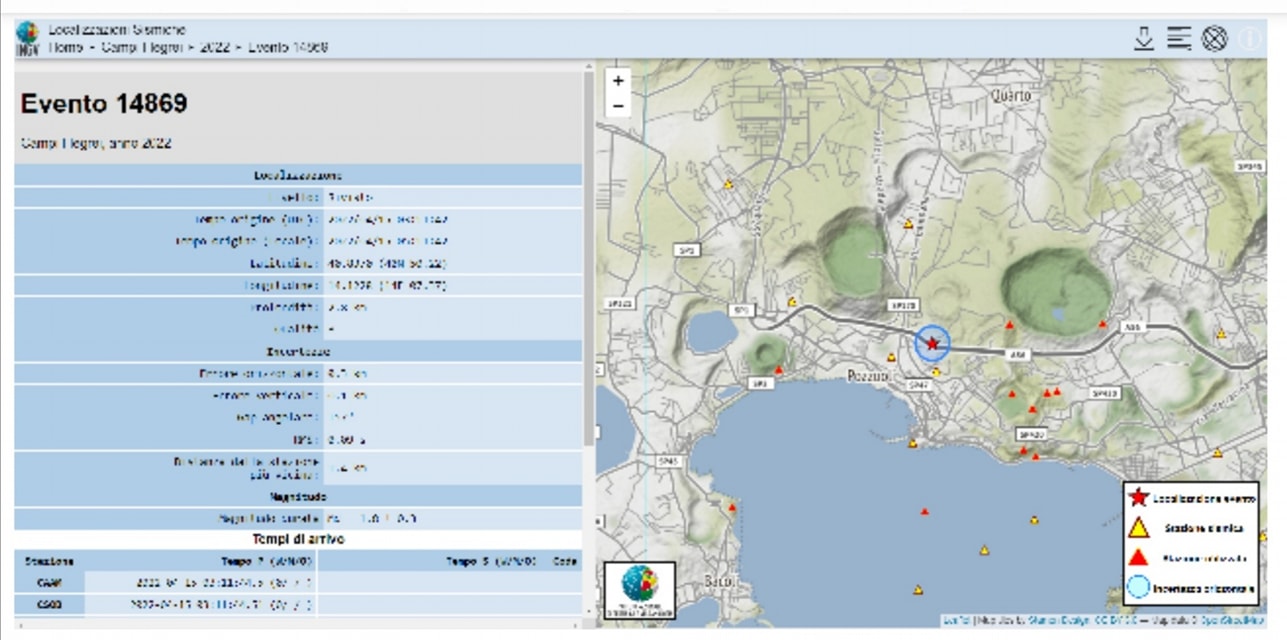Open the list menu icon

point(1179,39)
